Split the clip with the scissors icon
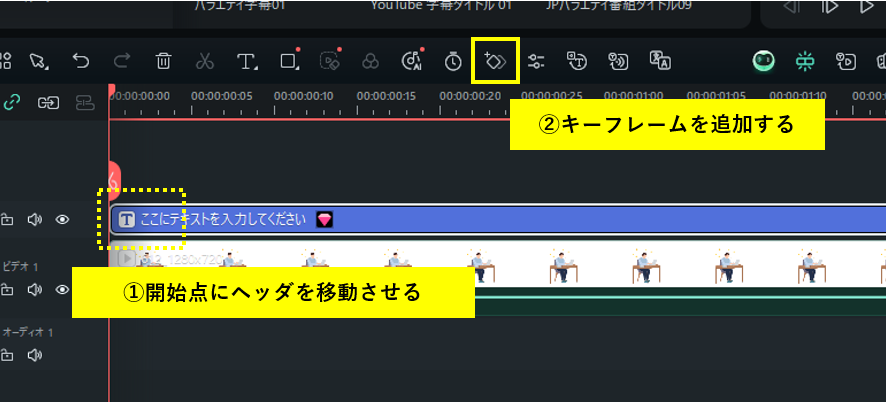This screenshot has height=402, width=886. click(x=205, y=61)
